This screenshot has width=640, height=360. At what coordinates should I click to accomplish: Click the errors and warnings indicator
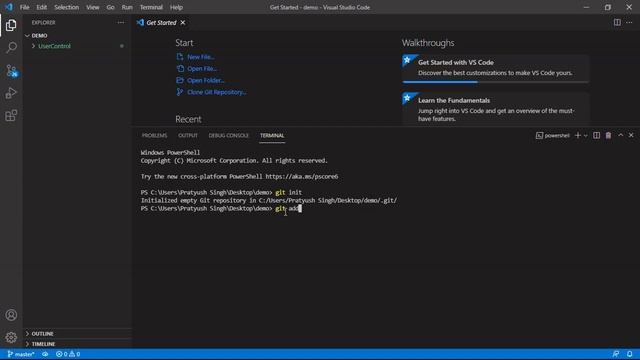click(x=68, y=354)
